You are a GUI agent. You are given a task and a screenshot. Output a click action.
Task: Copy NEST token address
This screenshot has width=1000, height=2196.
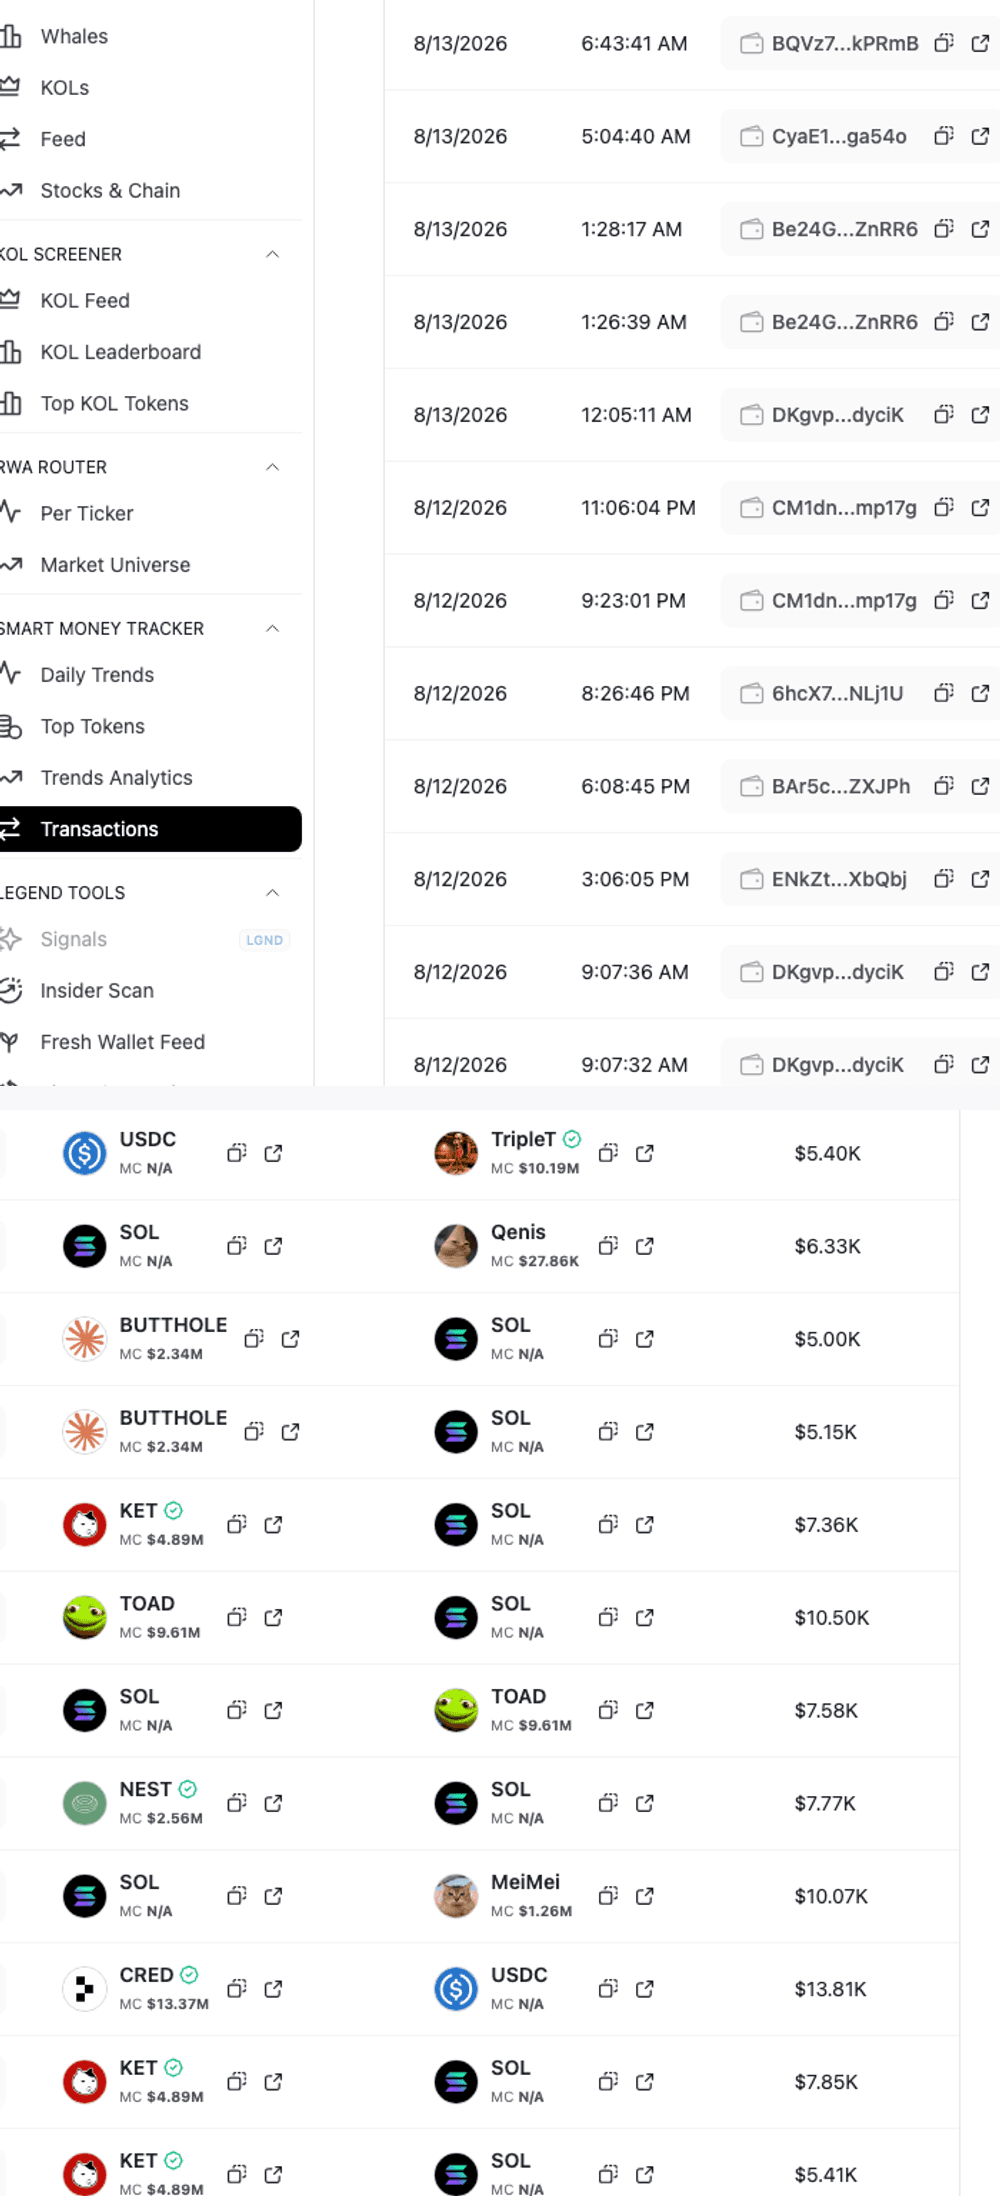click(236, 1803)
